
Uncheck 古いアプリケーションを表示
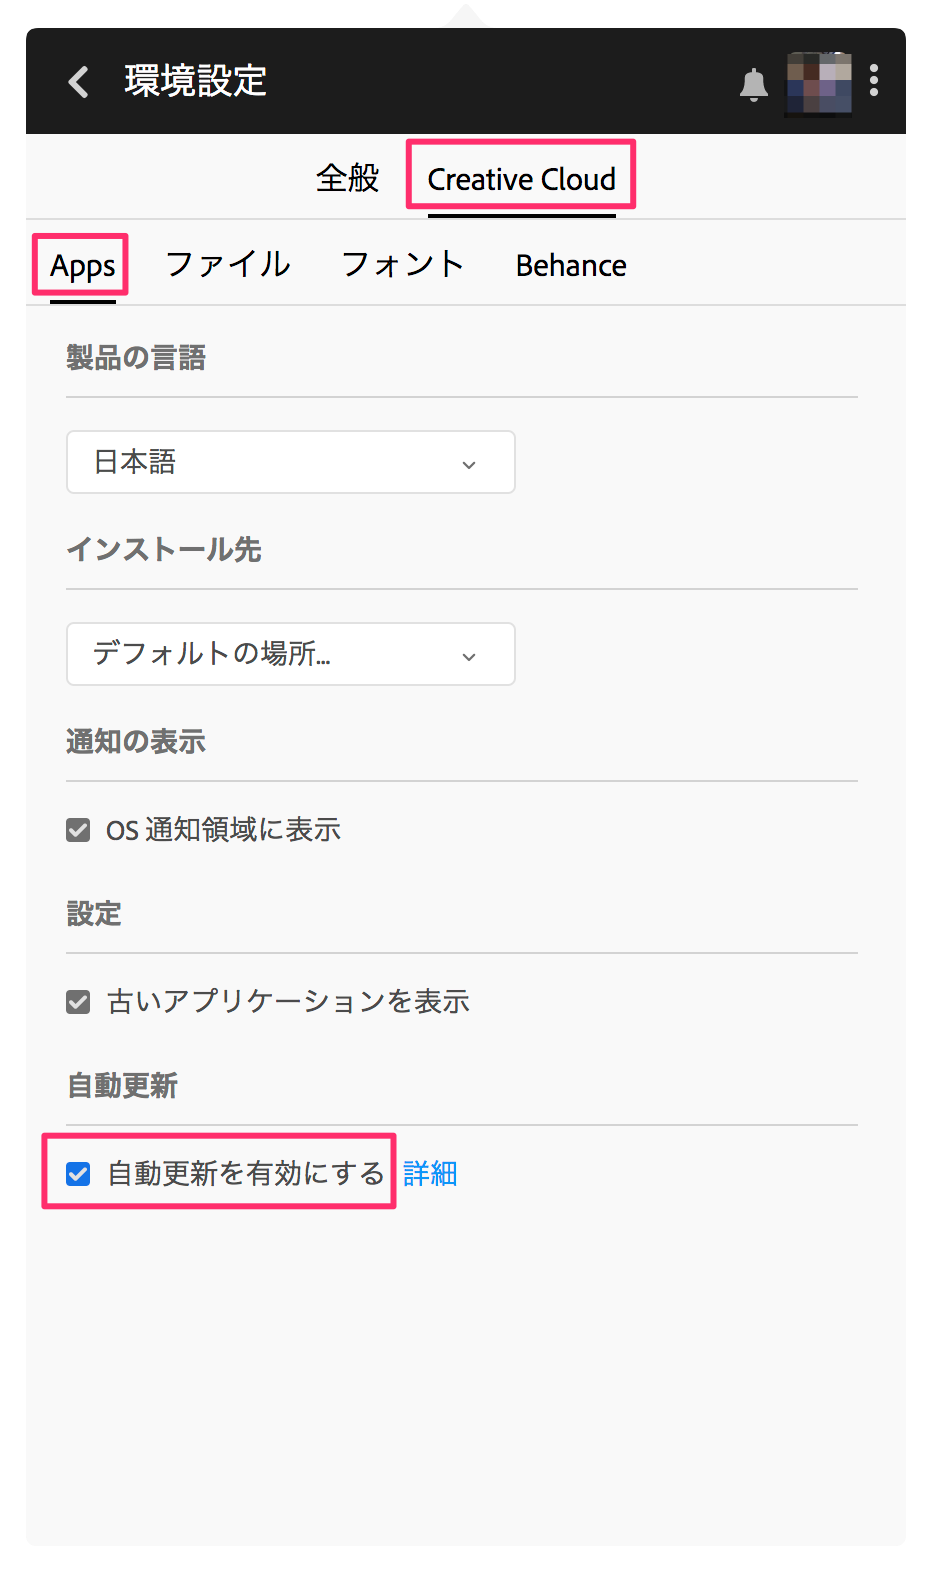(x=78, y=1002)
